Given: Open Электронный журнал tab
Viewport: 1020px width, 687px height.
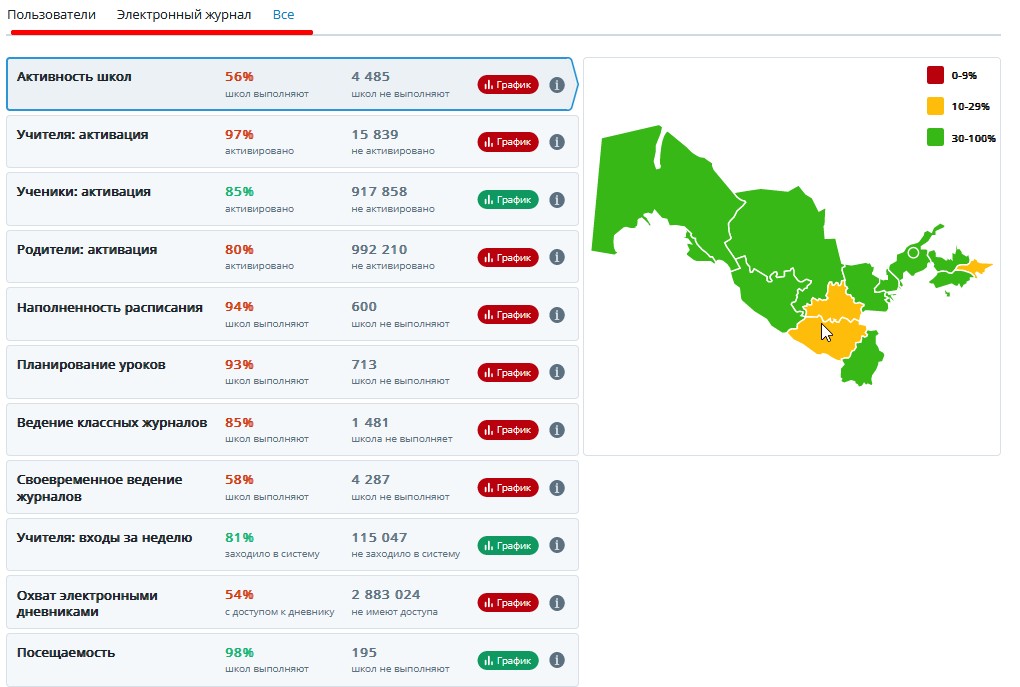Looking at the screenshot, I should [x=184, y=16].
